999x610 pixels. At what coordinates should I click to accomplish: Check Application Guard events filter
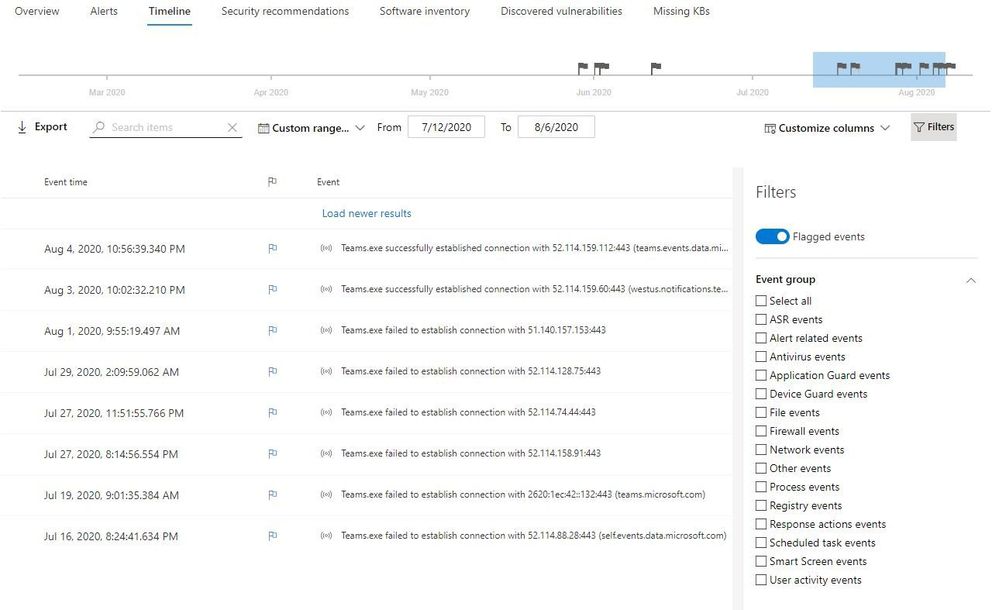pyautogui.click(x=761, y=375)
